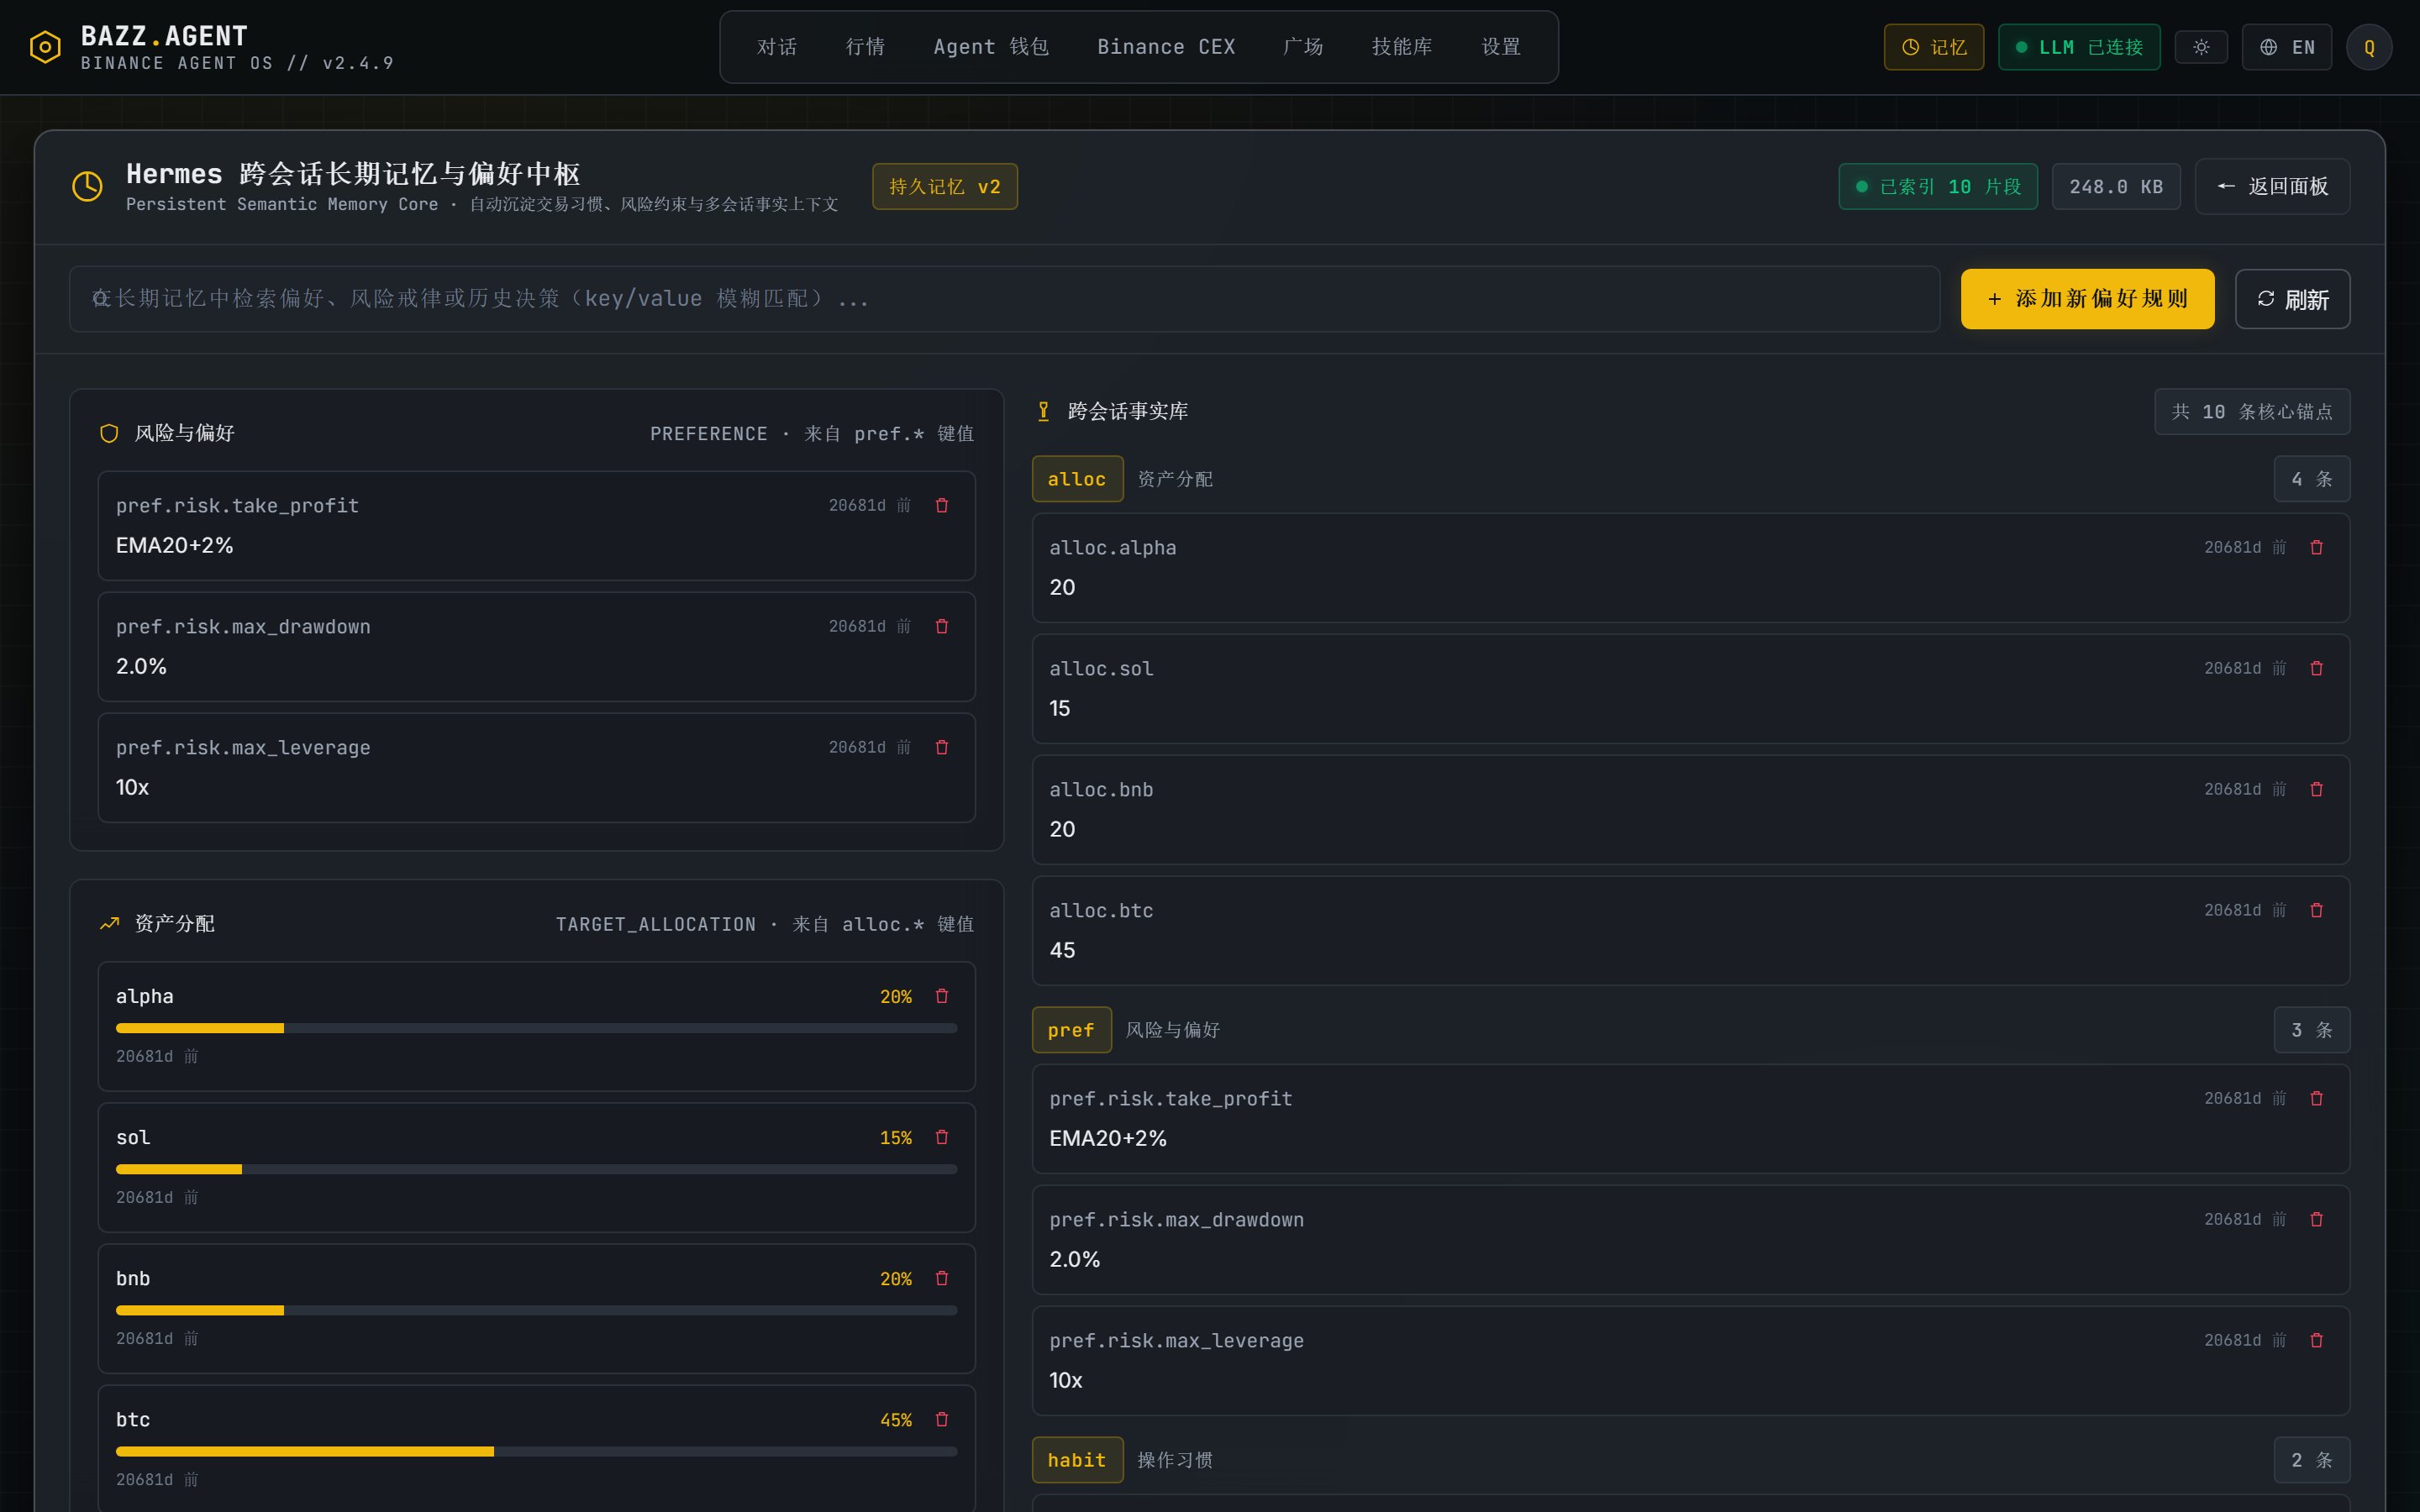
Task: Select the Binance CEX tab
Action: [x=1166, y=47]
